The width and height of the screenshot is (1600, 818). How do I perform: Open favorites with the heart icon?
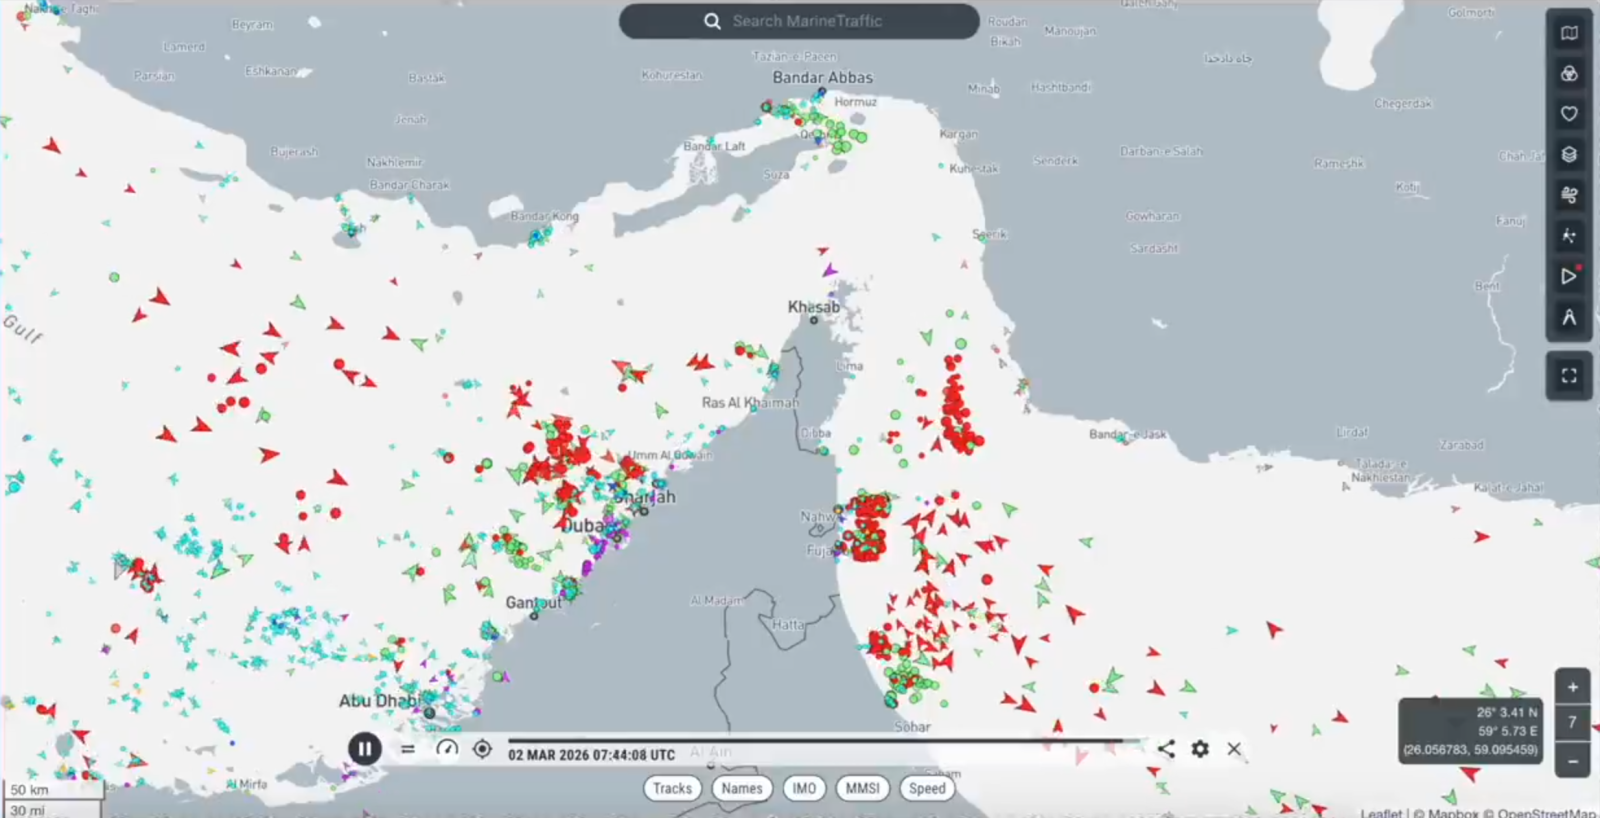[x=1569, y=114]
